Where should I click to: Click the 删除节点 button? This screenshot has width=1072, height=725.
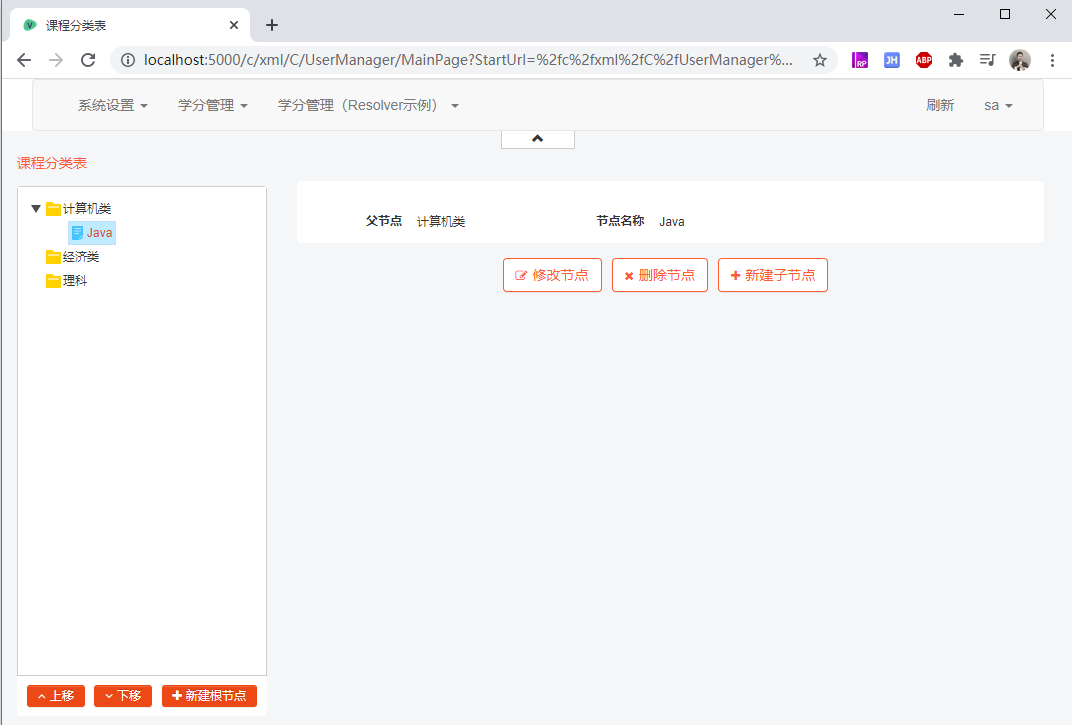pyautogui.click(x=659, y=274)
